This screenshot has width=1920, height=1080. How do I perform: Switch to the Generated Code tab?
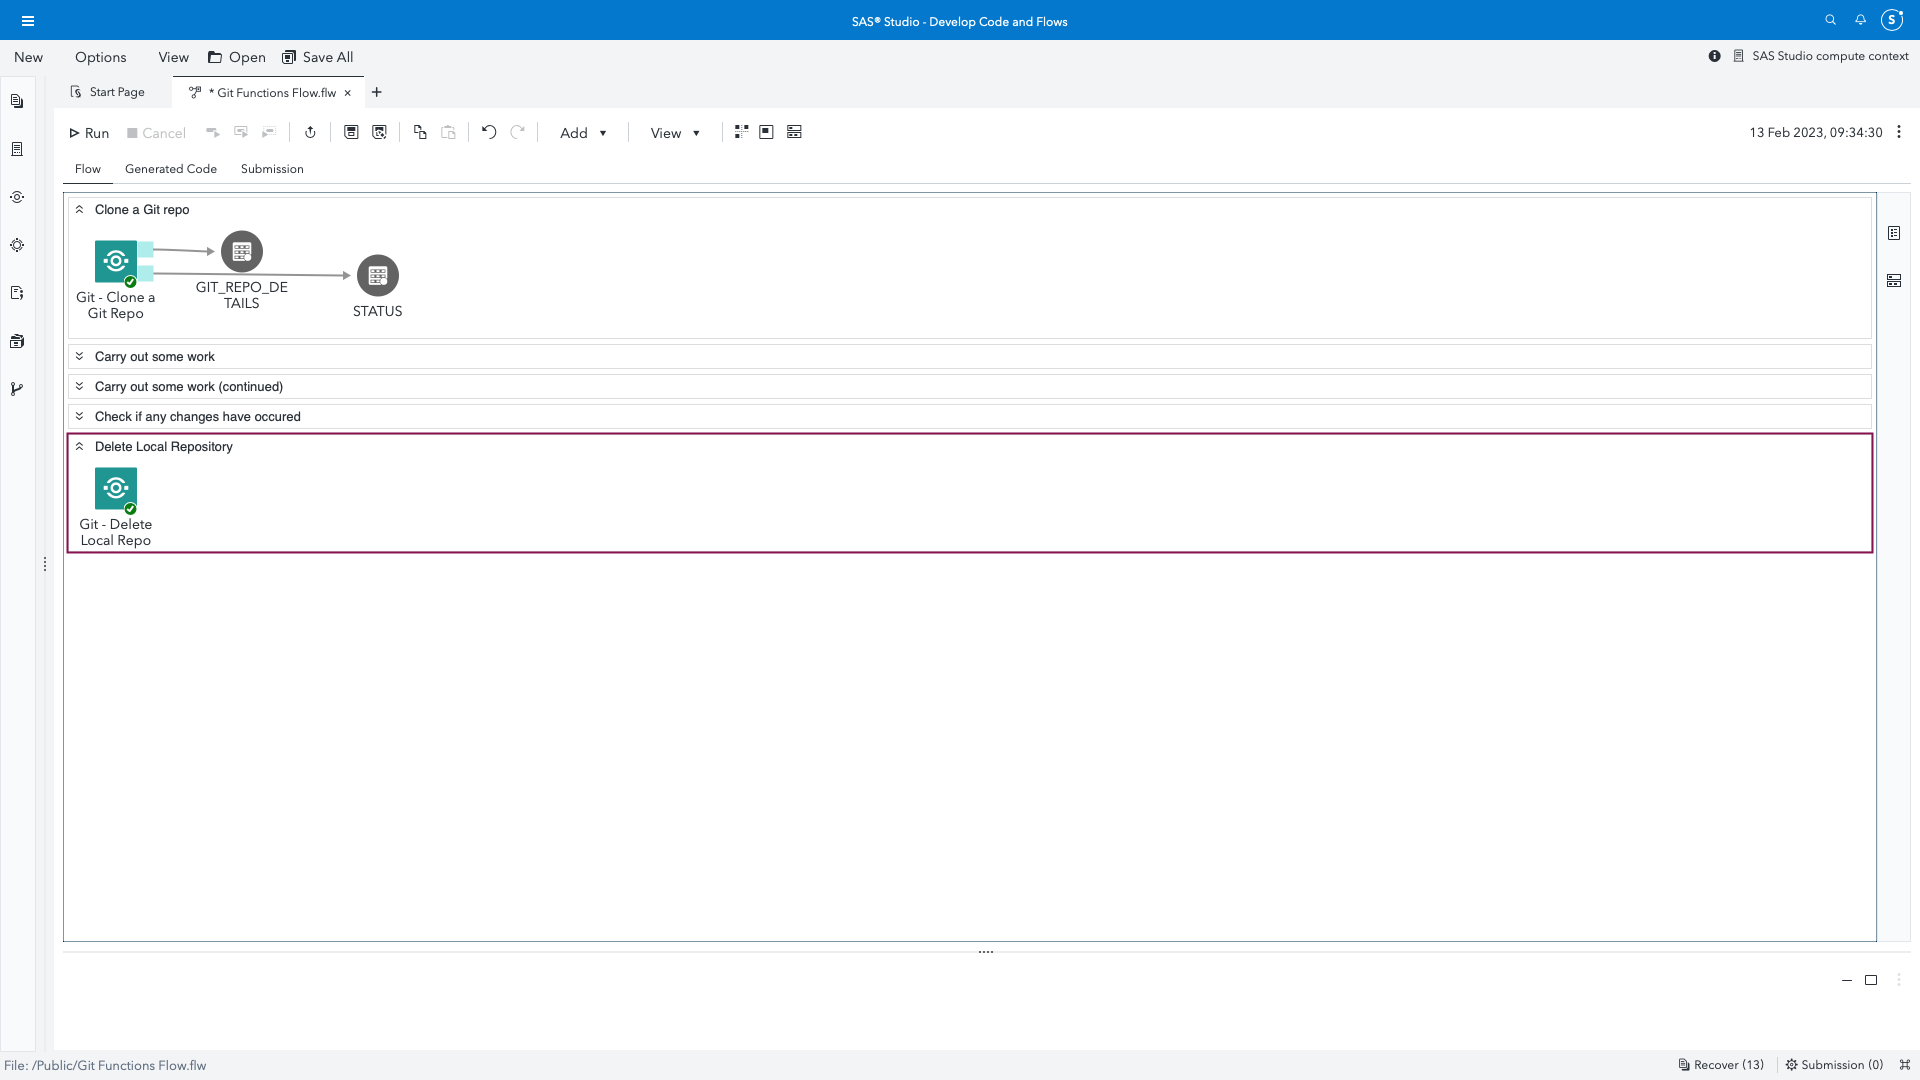click(170, 168)
